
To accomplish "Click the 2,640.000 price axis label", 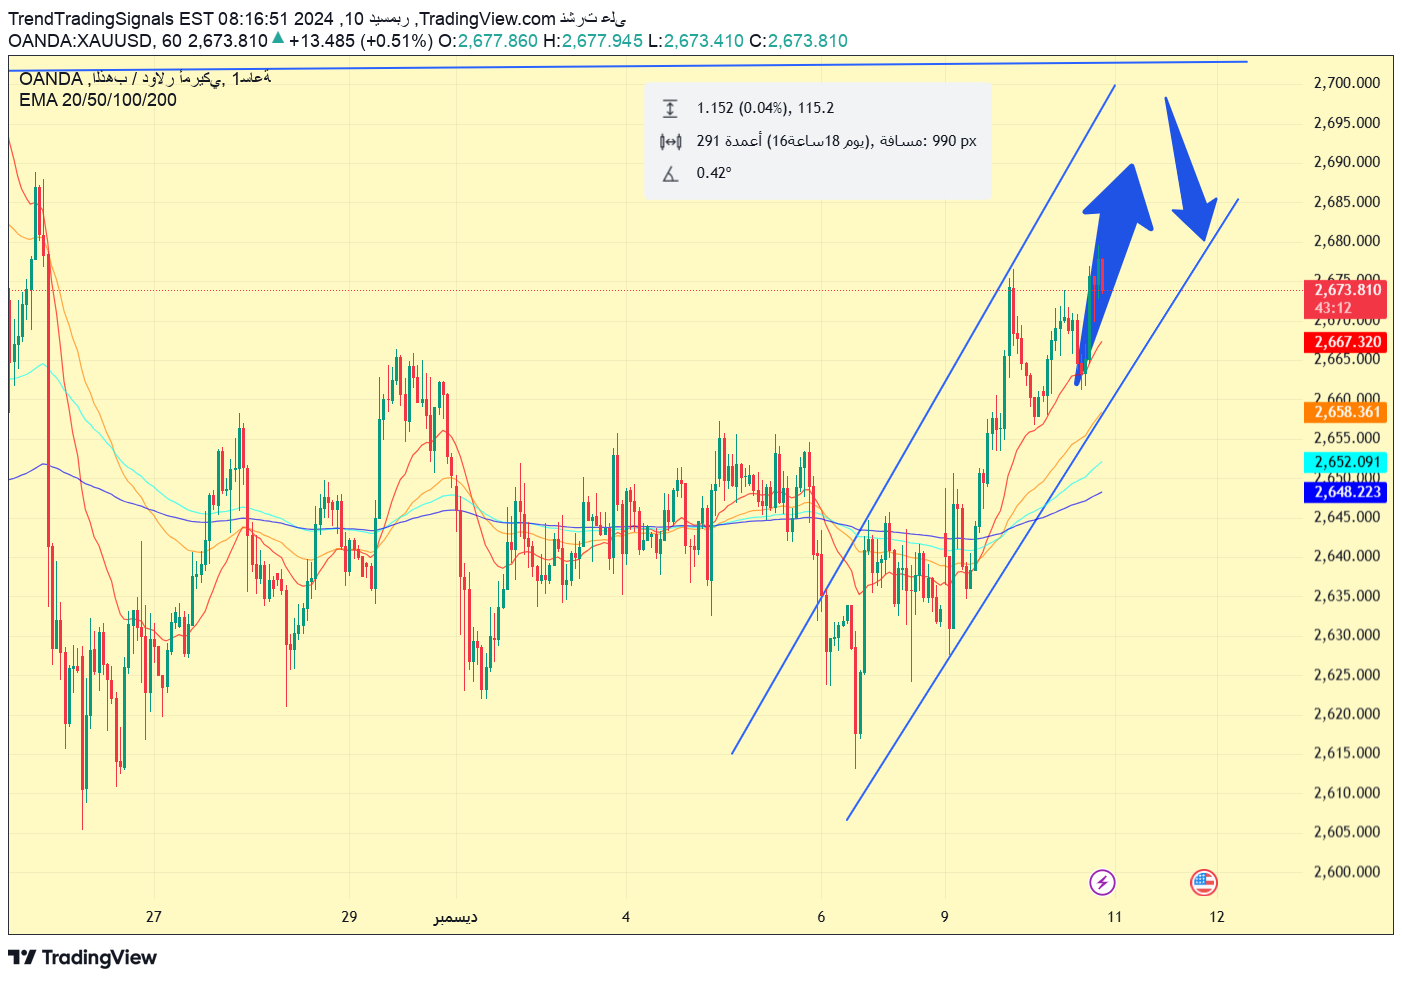I will click(x=1346, y=556).
